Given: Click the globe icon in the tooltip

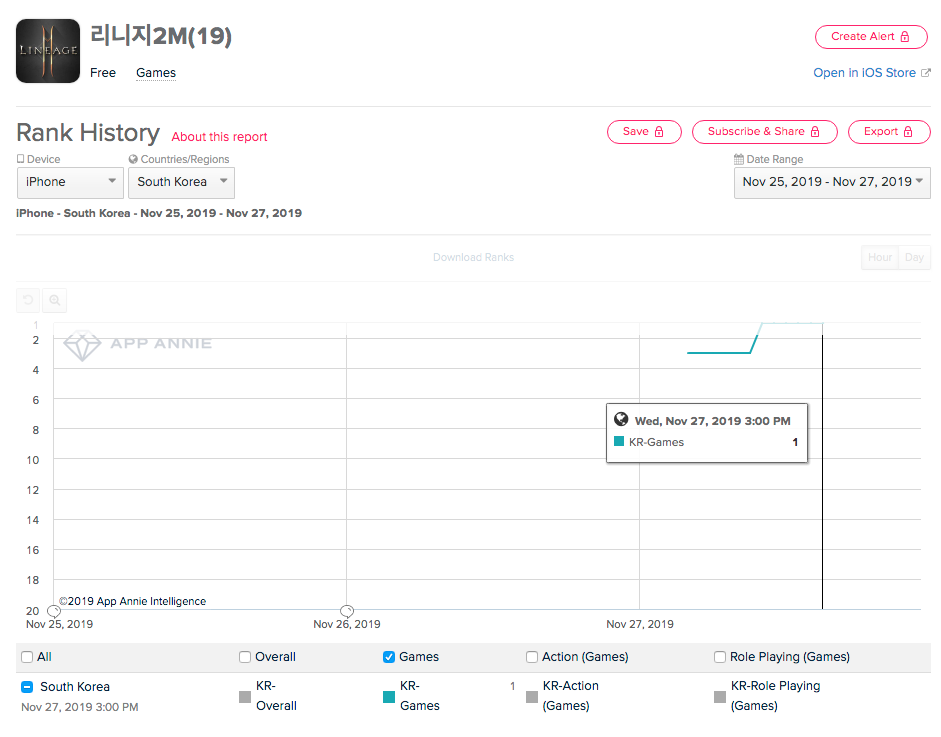Looking at the screenshot, I should click(x=621, y=419).
